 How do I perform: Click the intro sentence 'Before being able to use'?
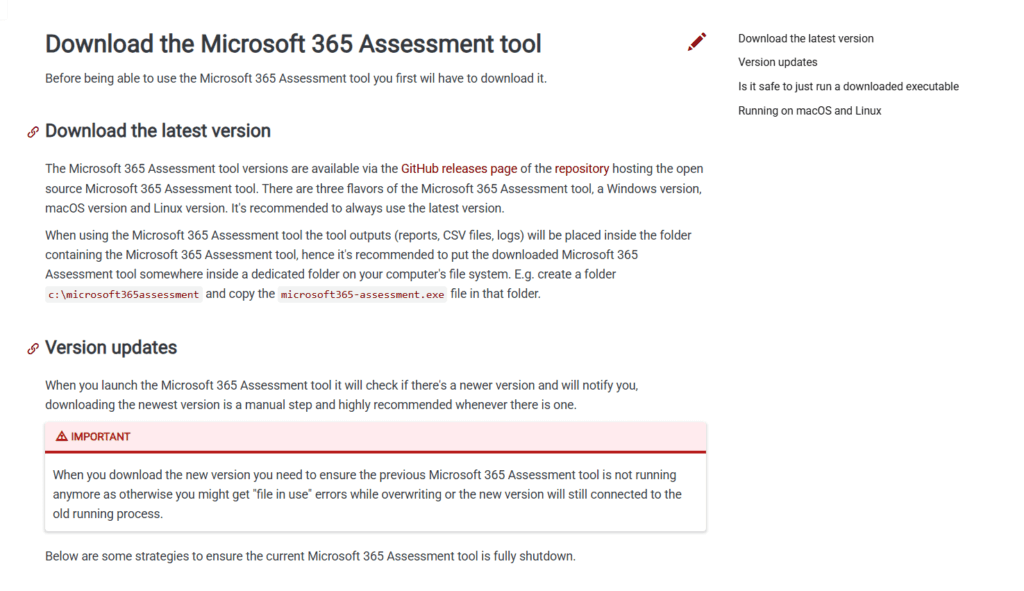(296, 78)
